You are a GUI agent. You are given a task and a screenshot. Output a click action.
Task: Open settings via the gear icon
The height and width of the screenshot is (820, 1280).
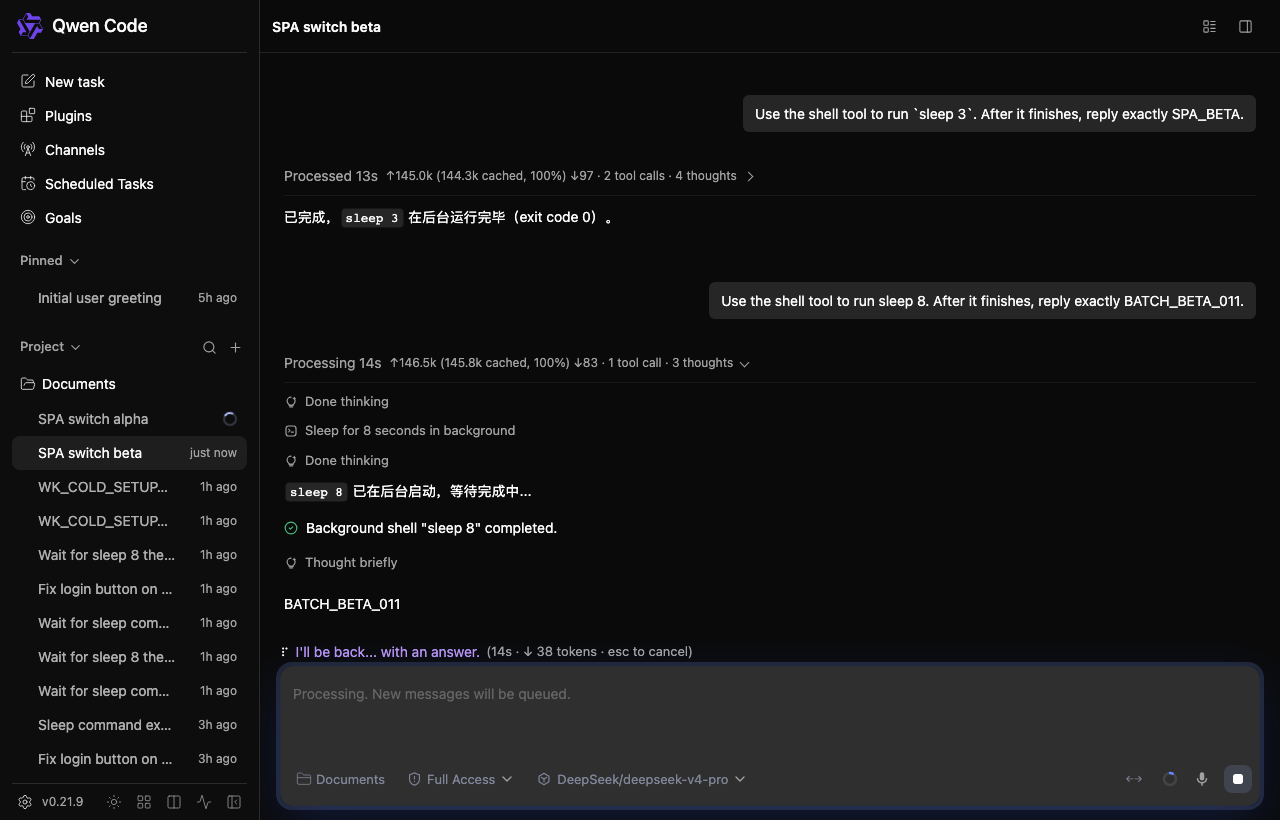tap(25, 802)
